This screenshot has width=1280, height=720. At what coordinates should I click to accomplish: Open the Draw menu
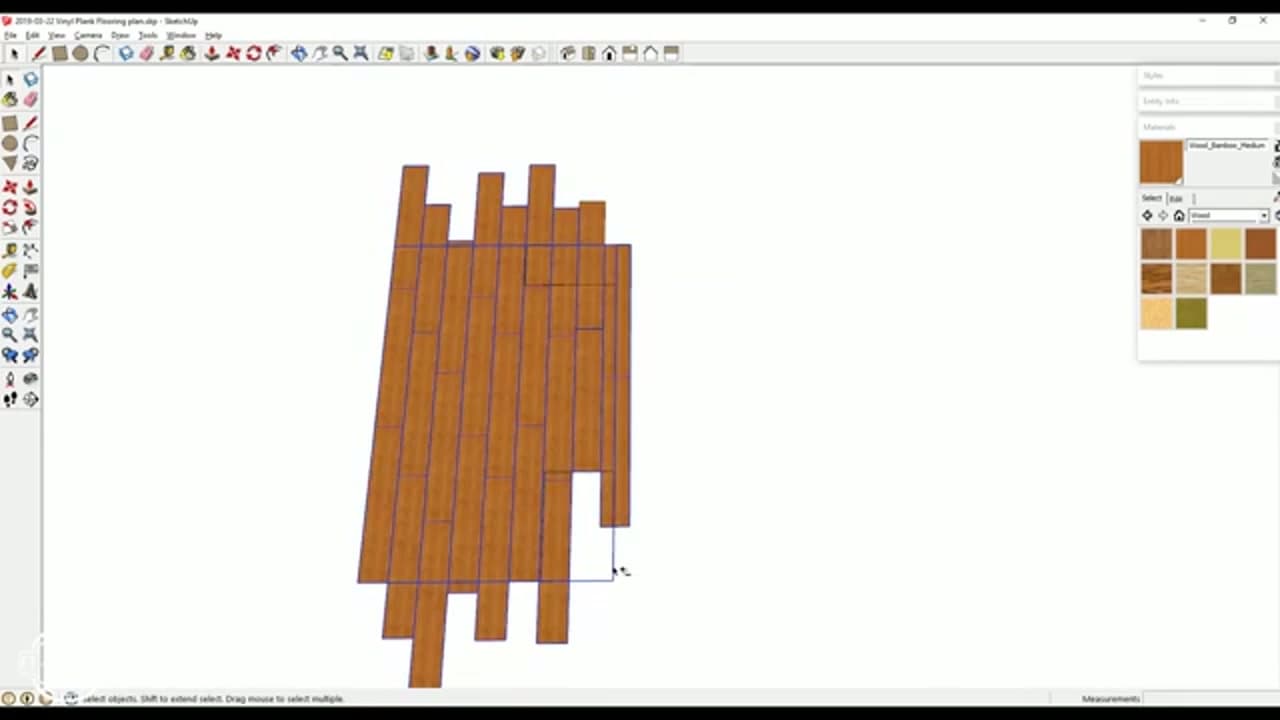[x=120, y=35]
